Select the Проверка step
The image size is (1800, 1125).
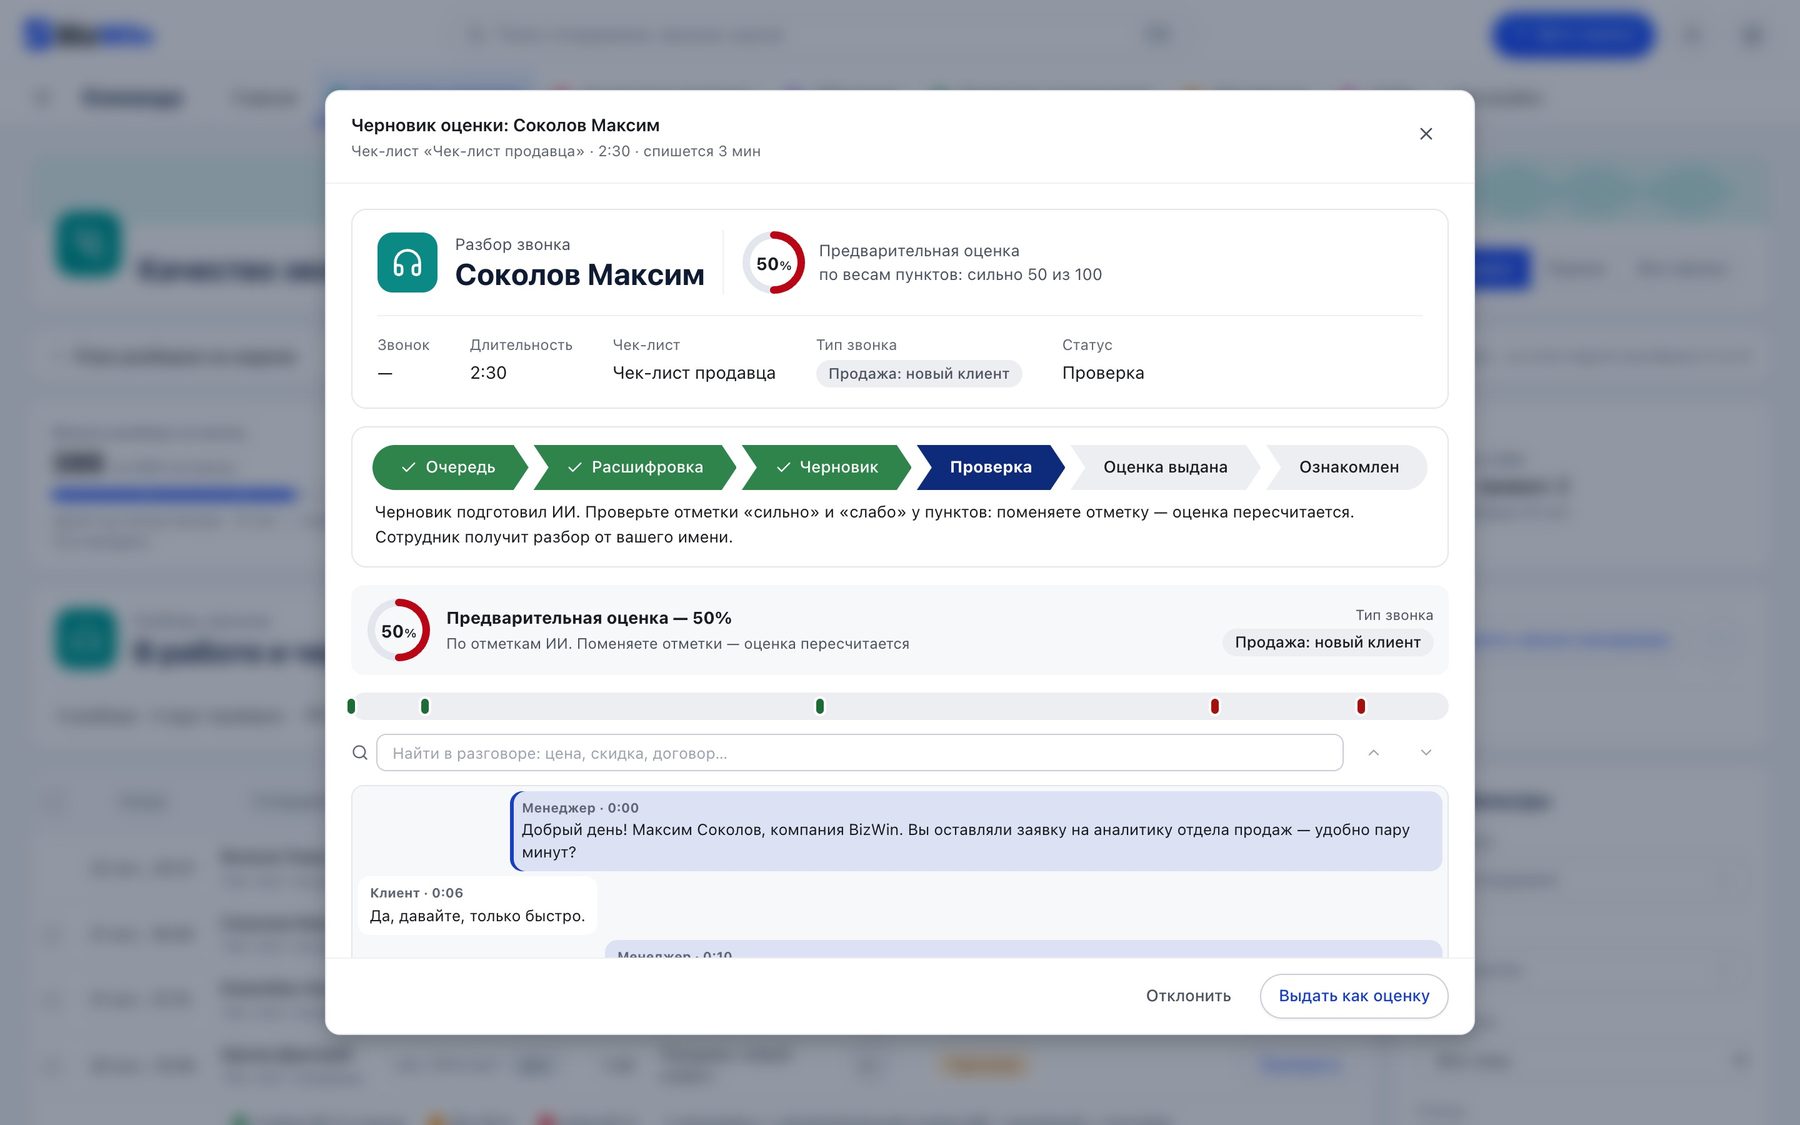[991, 467]
